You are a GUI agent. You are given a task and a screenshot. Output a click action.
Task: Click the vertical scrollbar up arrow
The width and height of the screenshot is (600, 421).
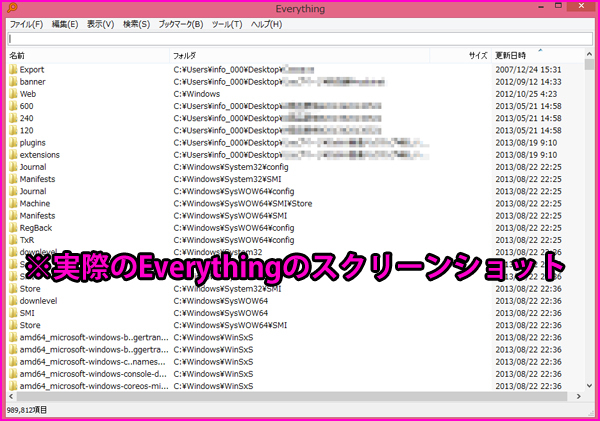point(589,54)
